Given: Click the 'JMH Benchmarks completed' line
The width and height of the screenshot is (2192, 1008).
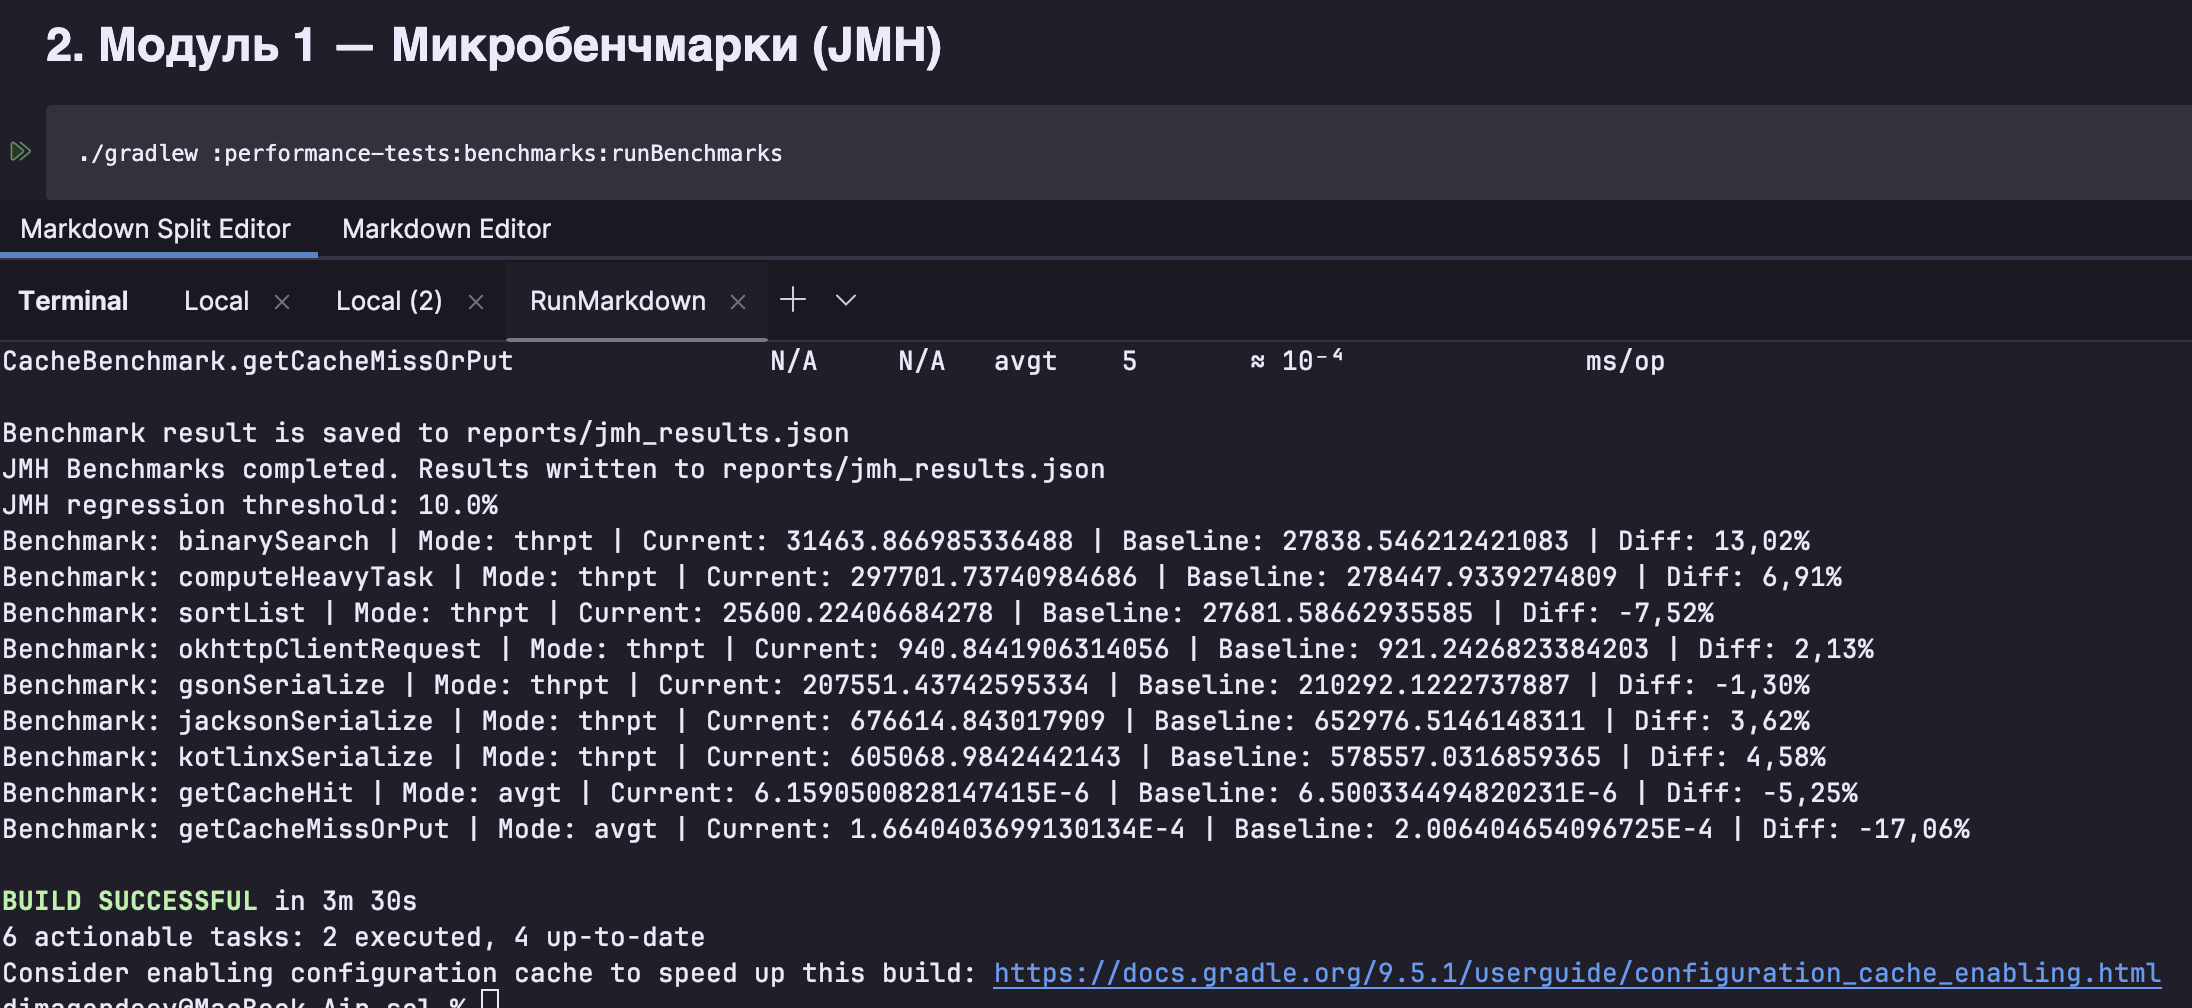Looking at the screenshot, I should tap(554, 469).
